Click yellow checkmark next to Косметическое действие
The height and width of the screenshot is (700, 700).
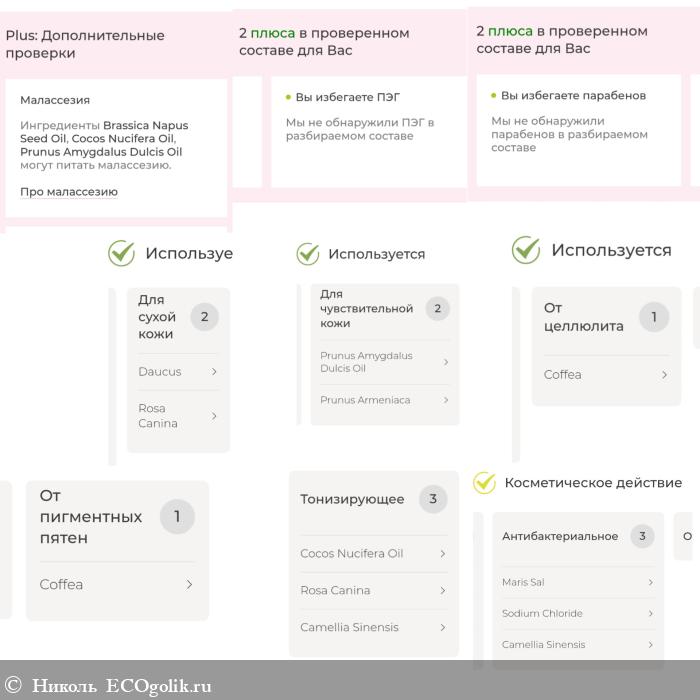(x=484, y=483)
